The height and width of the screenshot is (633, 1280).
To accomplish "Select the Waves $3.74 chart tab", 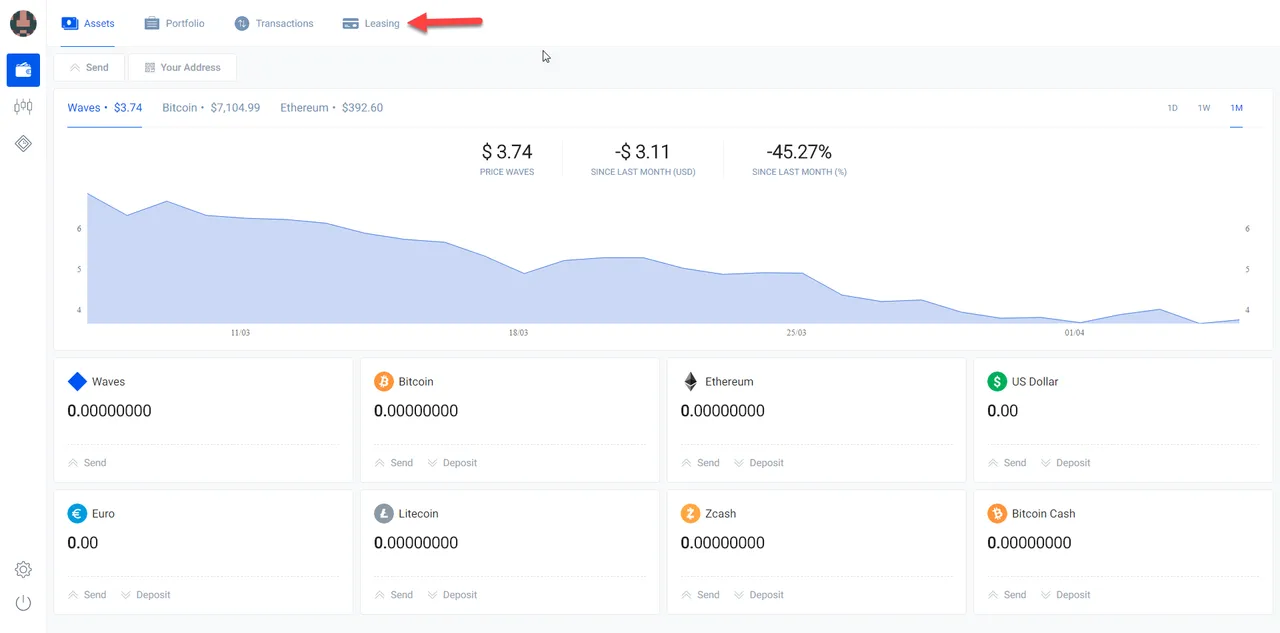I will pos(105,107).
